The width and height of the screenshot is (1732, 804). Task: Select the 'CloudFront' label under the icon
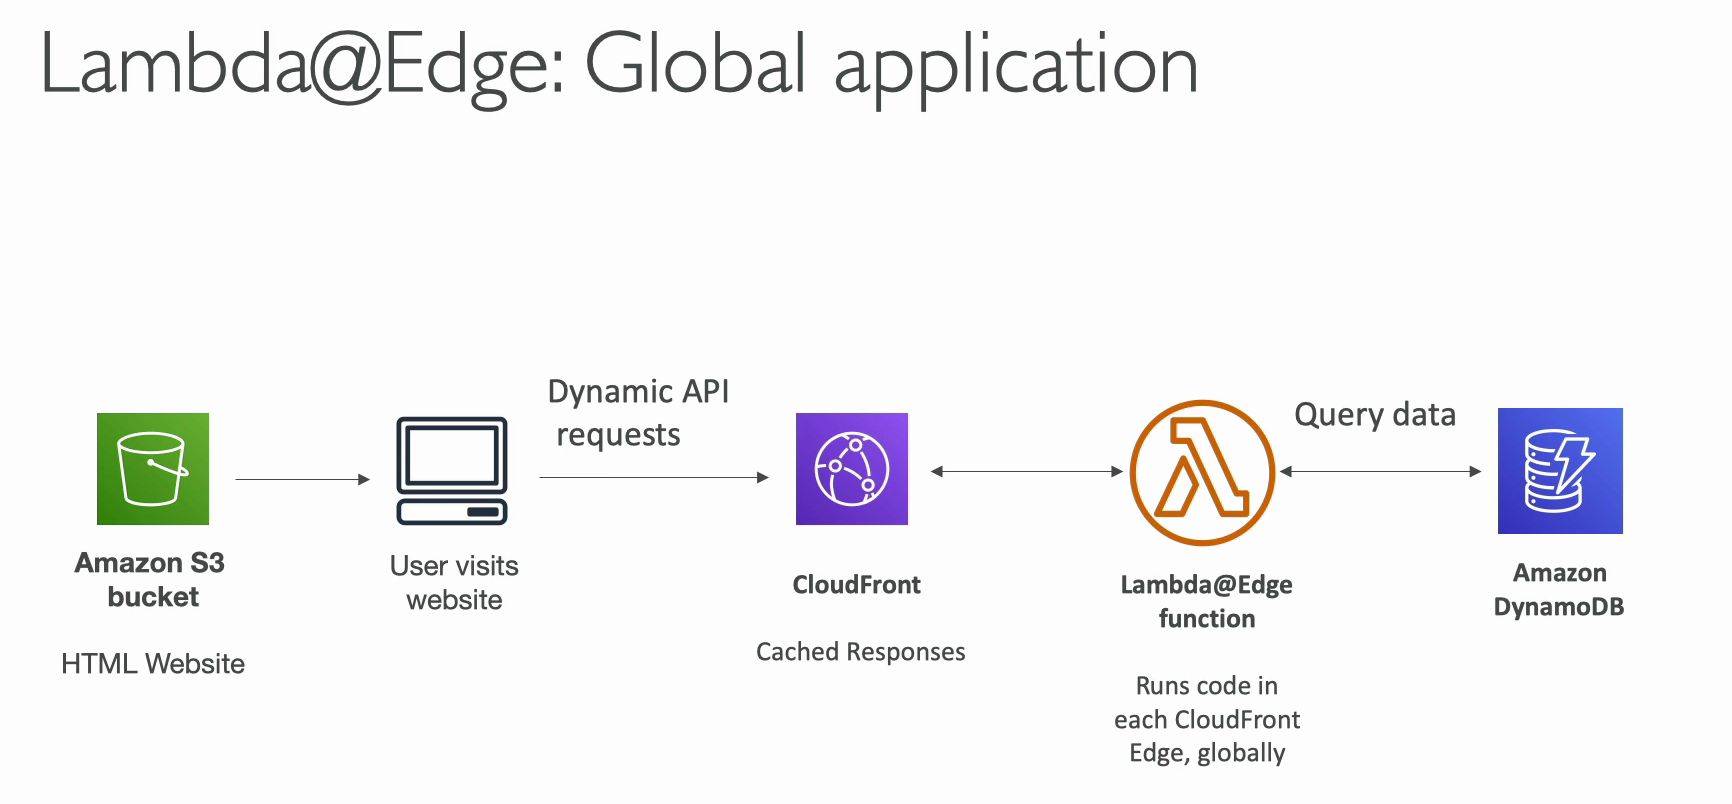(856, 585)
